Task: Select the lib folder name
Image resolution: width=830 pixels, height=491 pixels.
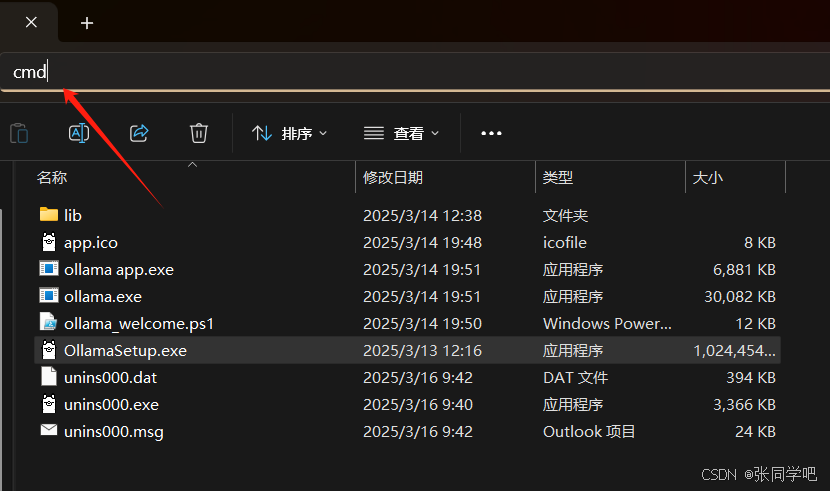Action: [x=73, y=215]
